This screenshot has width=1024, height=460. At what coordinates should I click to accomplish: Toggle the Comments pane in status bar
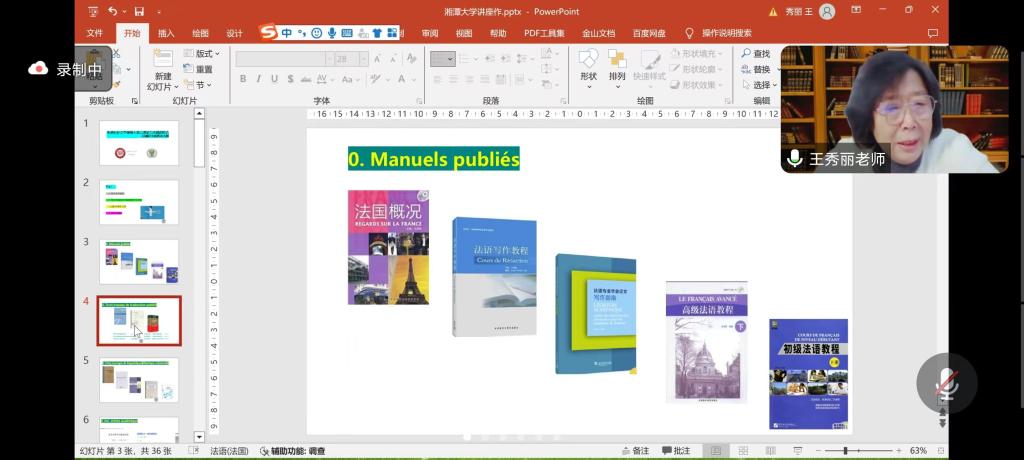click(x=675, y=451)
